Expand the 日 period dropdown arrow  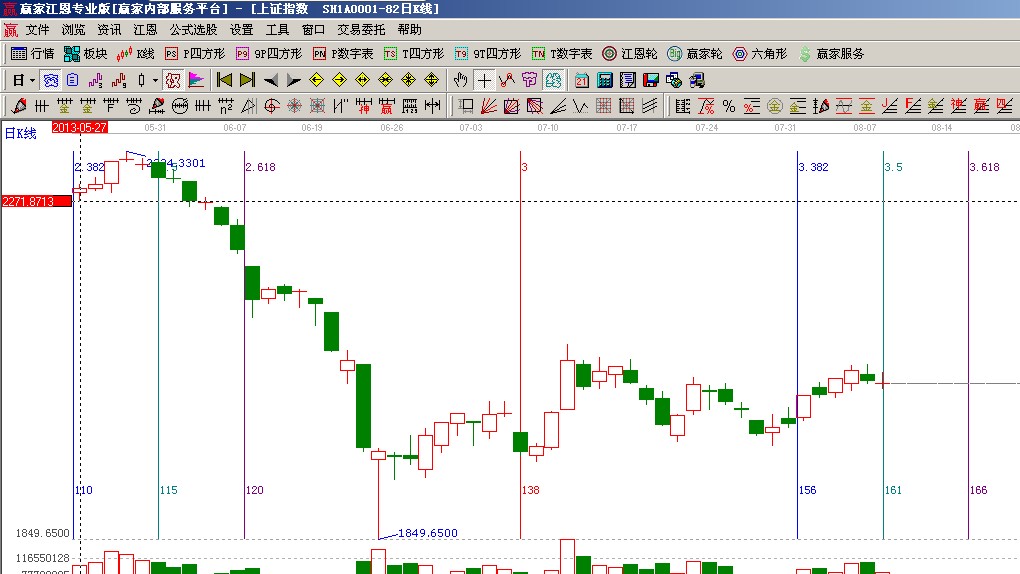33,80
